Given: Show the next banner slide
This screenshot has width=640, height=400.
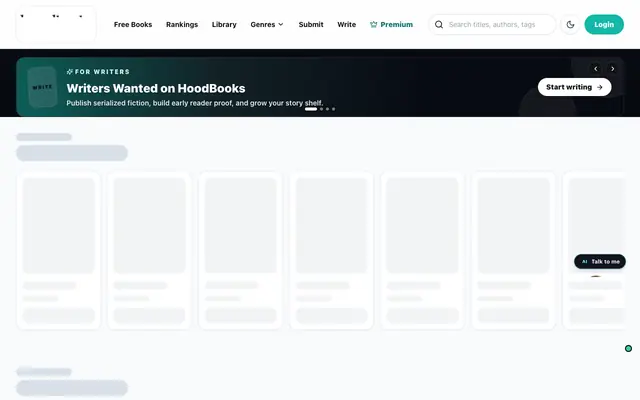Looking at the screenshot, I should [612, 69].
